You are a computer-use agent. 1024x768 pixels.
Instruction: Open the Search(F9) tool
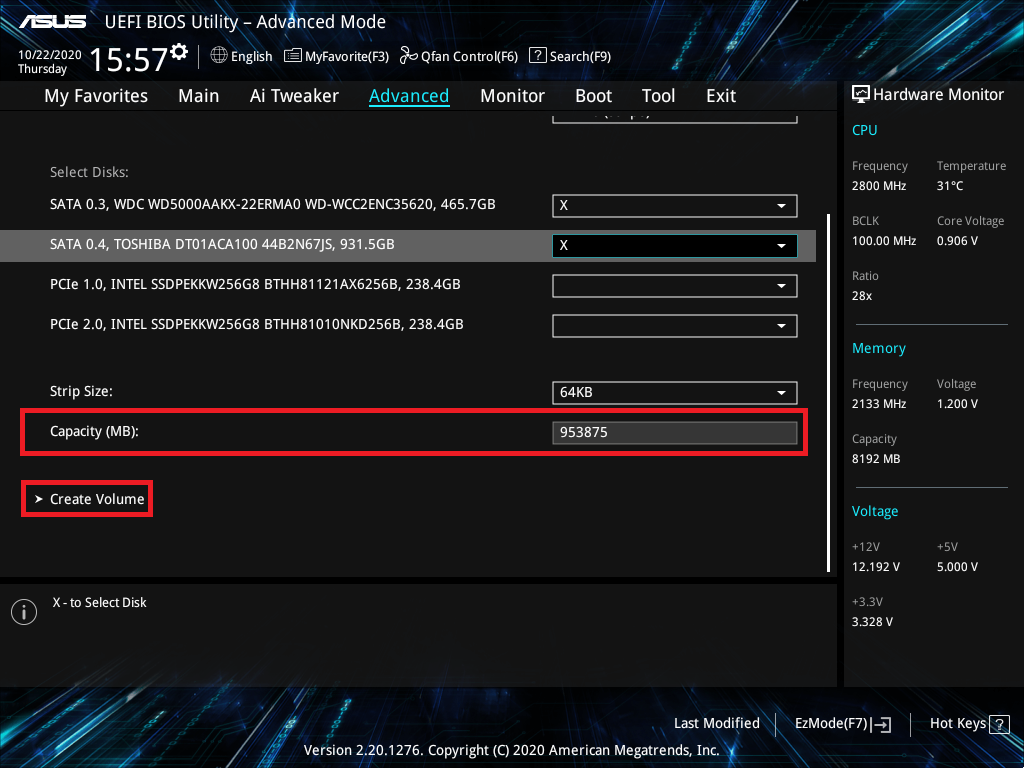click(570, 56)
